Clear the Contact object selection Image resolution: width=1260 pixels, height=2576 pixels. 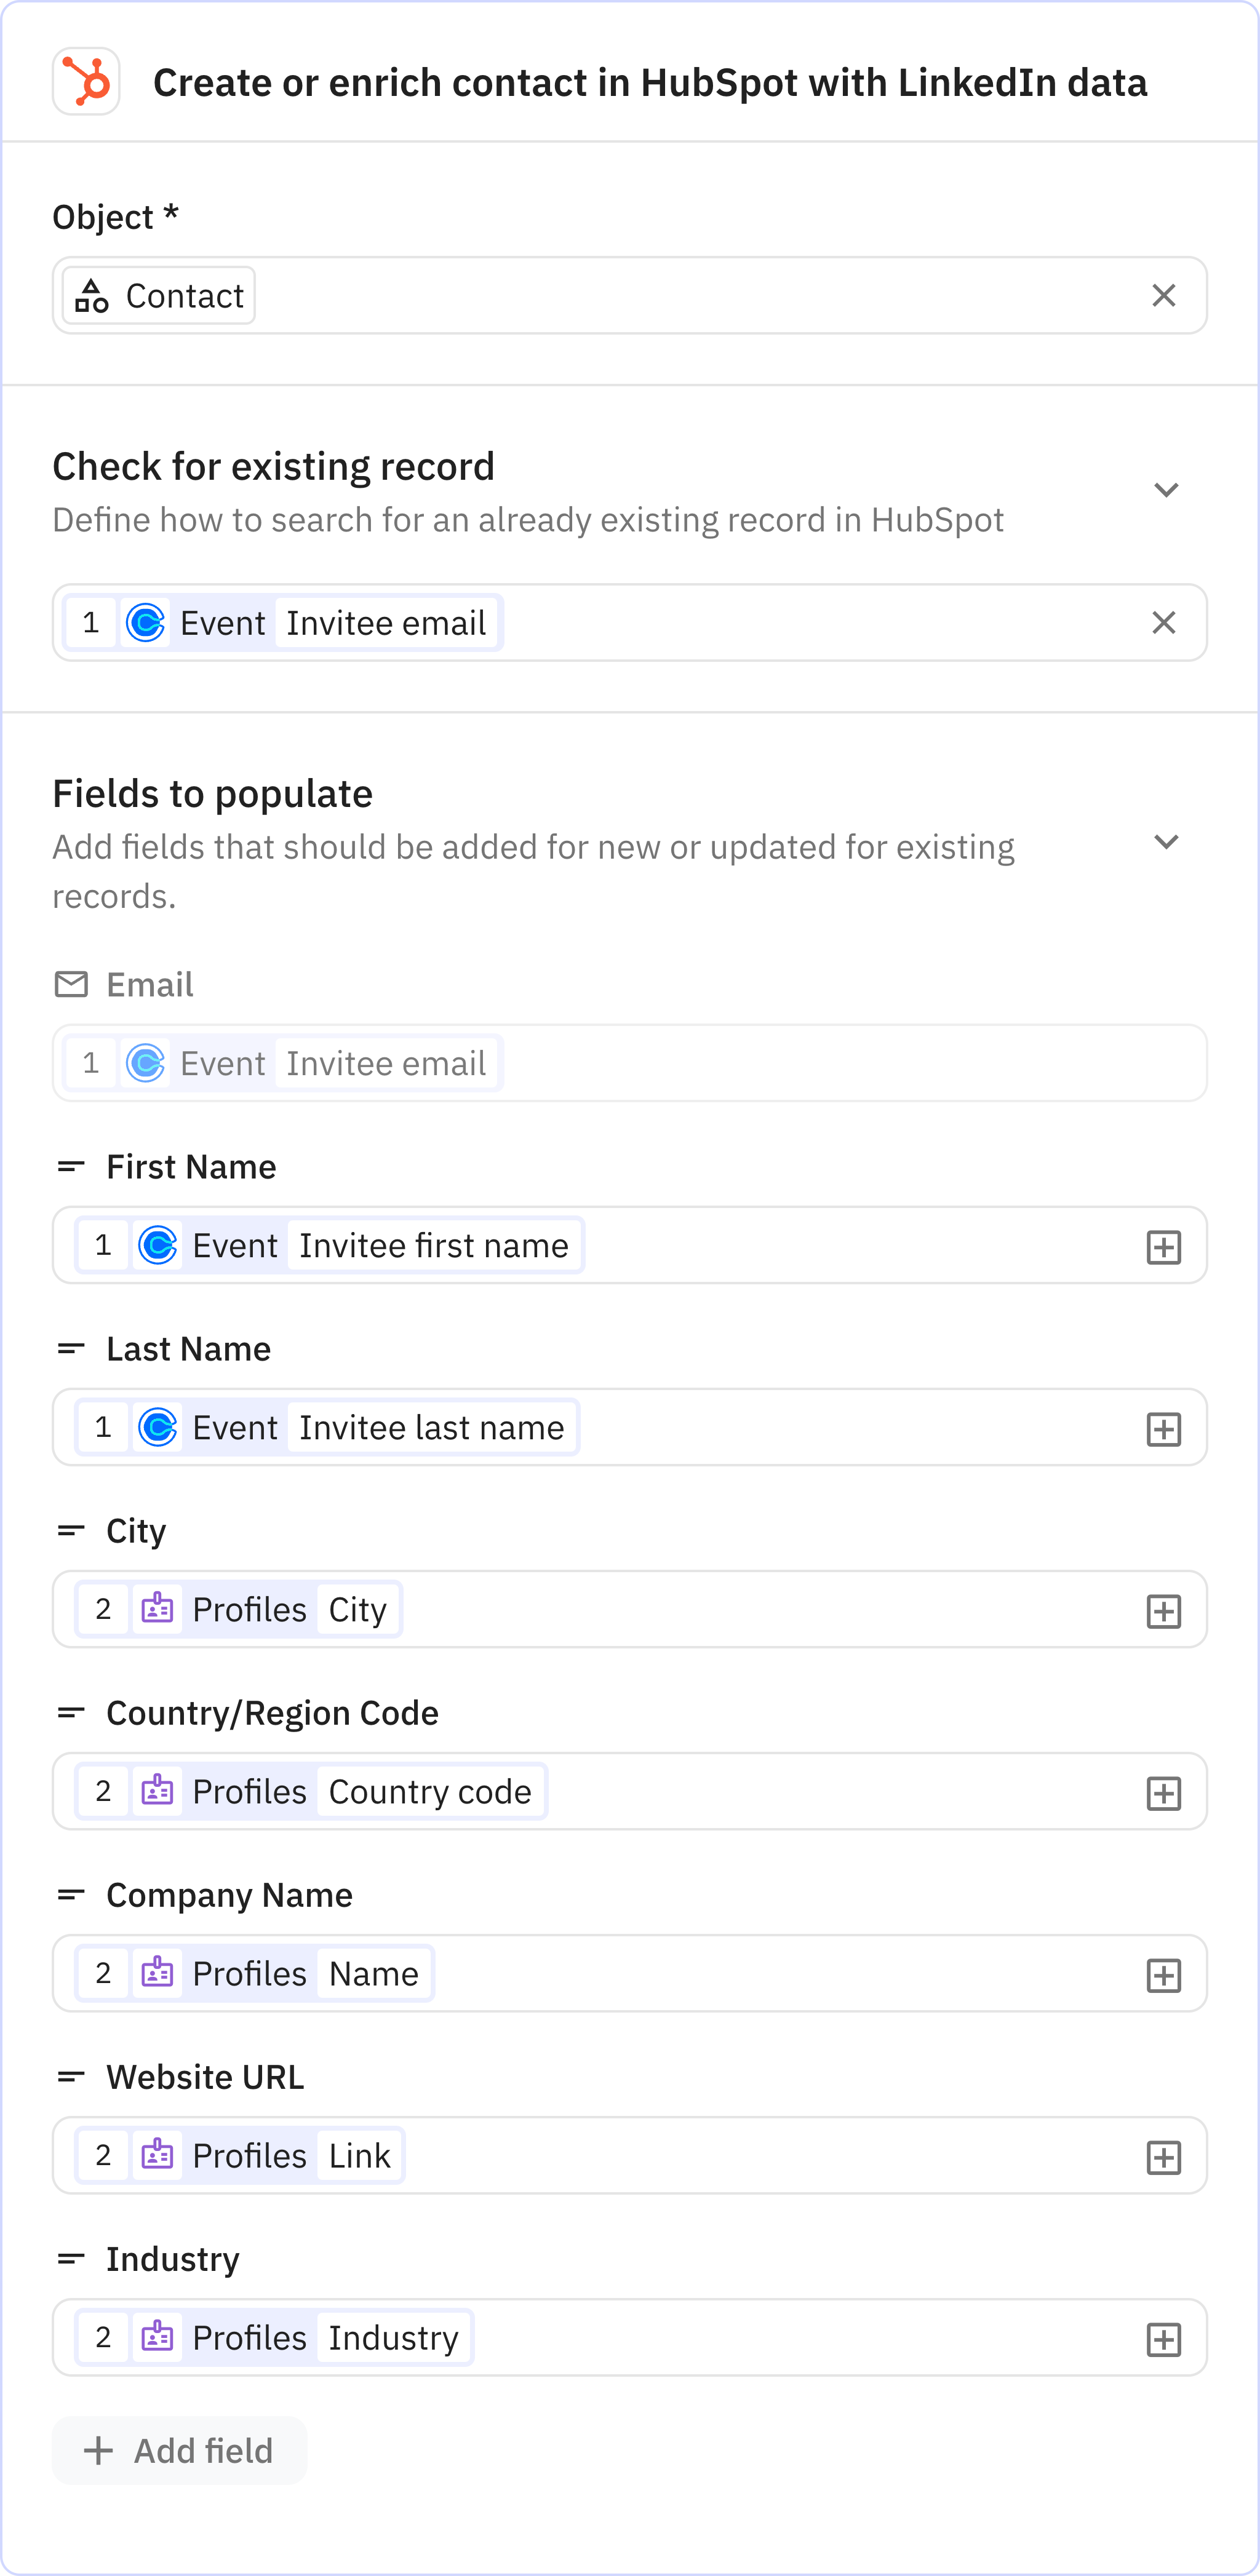[1163, 296]
